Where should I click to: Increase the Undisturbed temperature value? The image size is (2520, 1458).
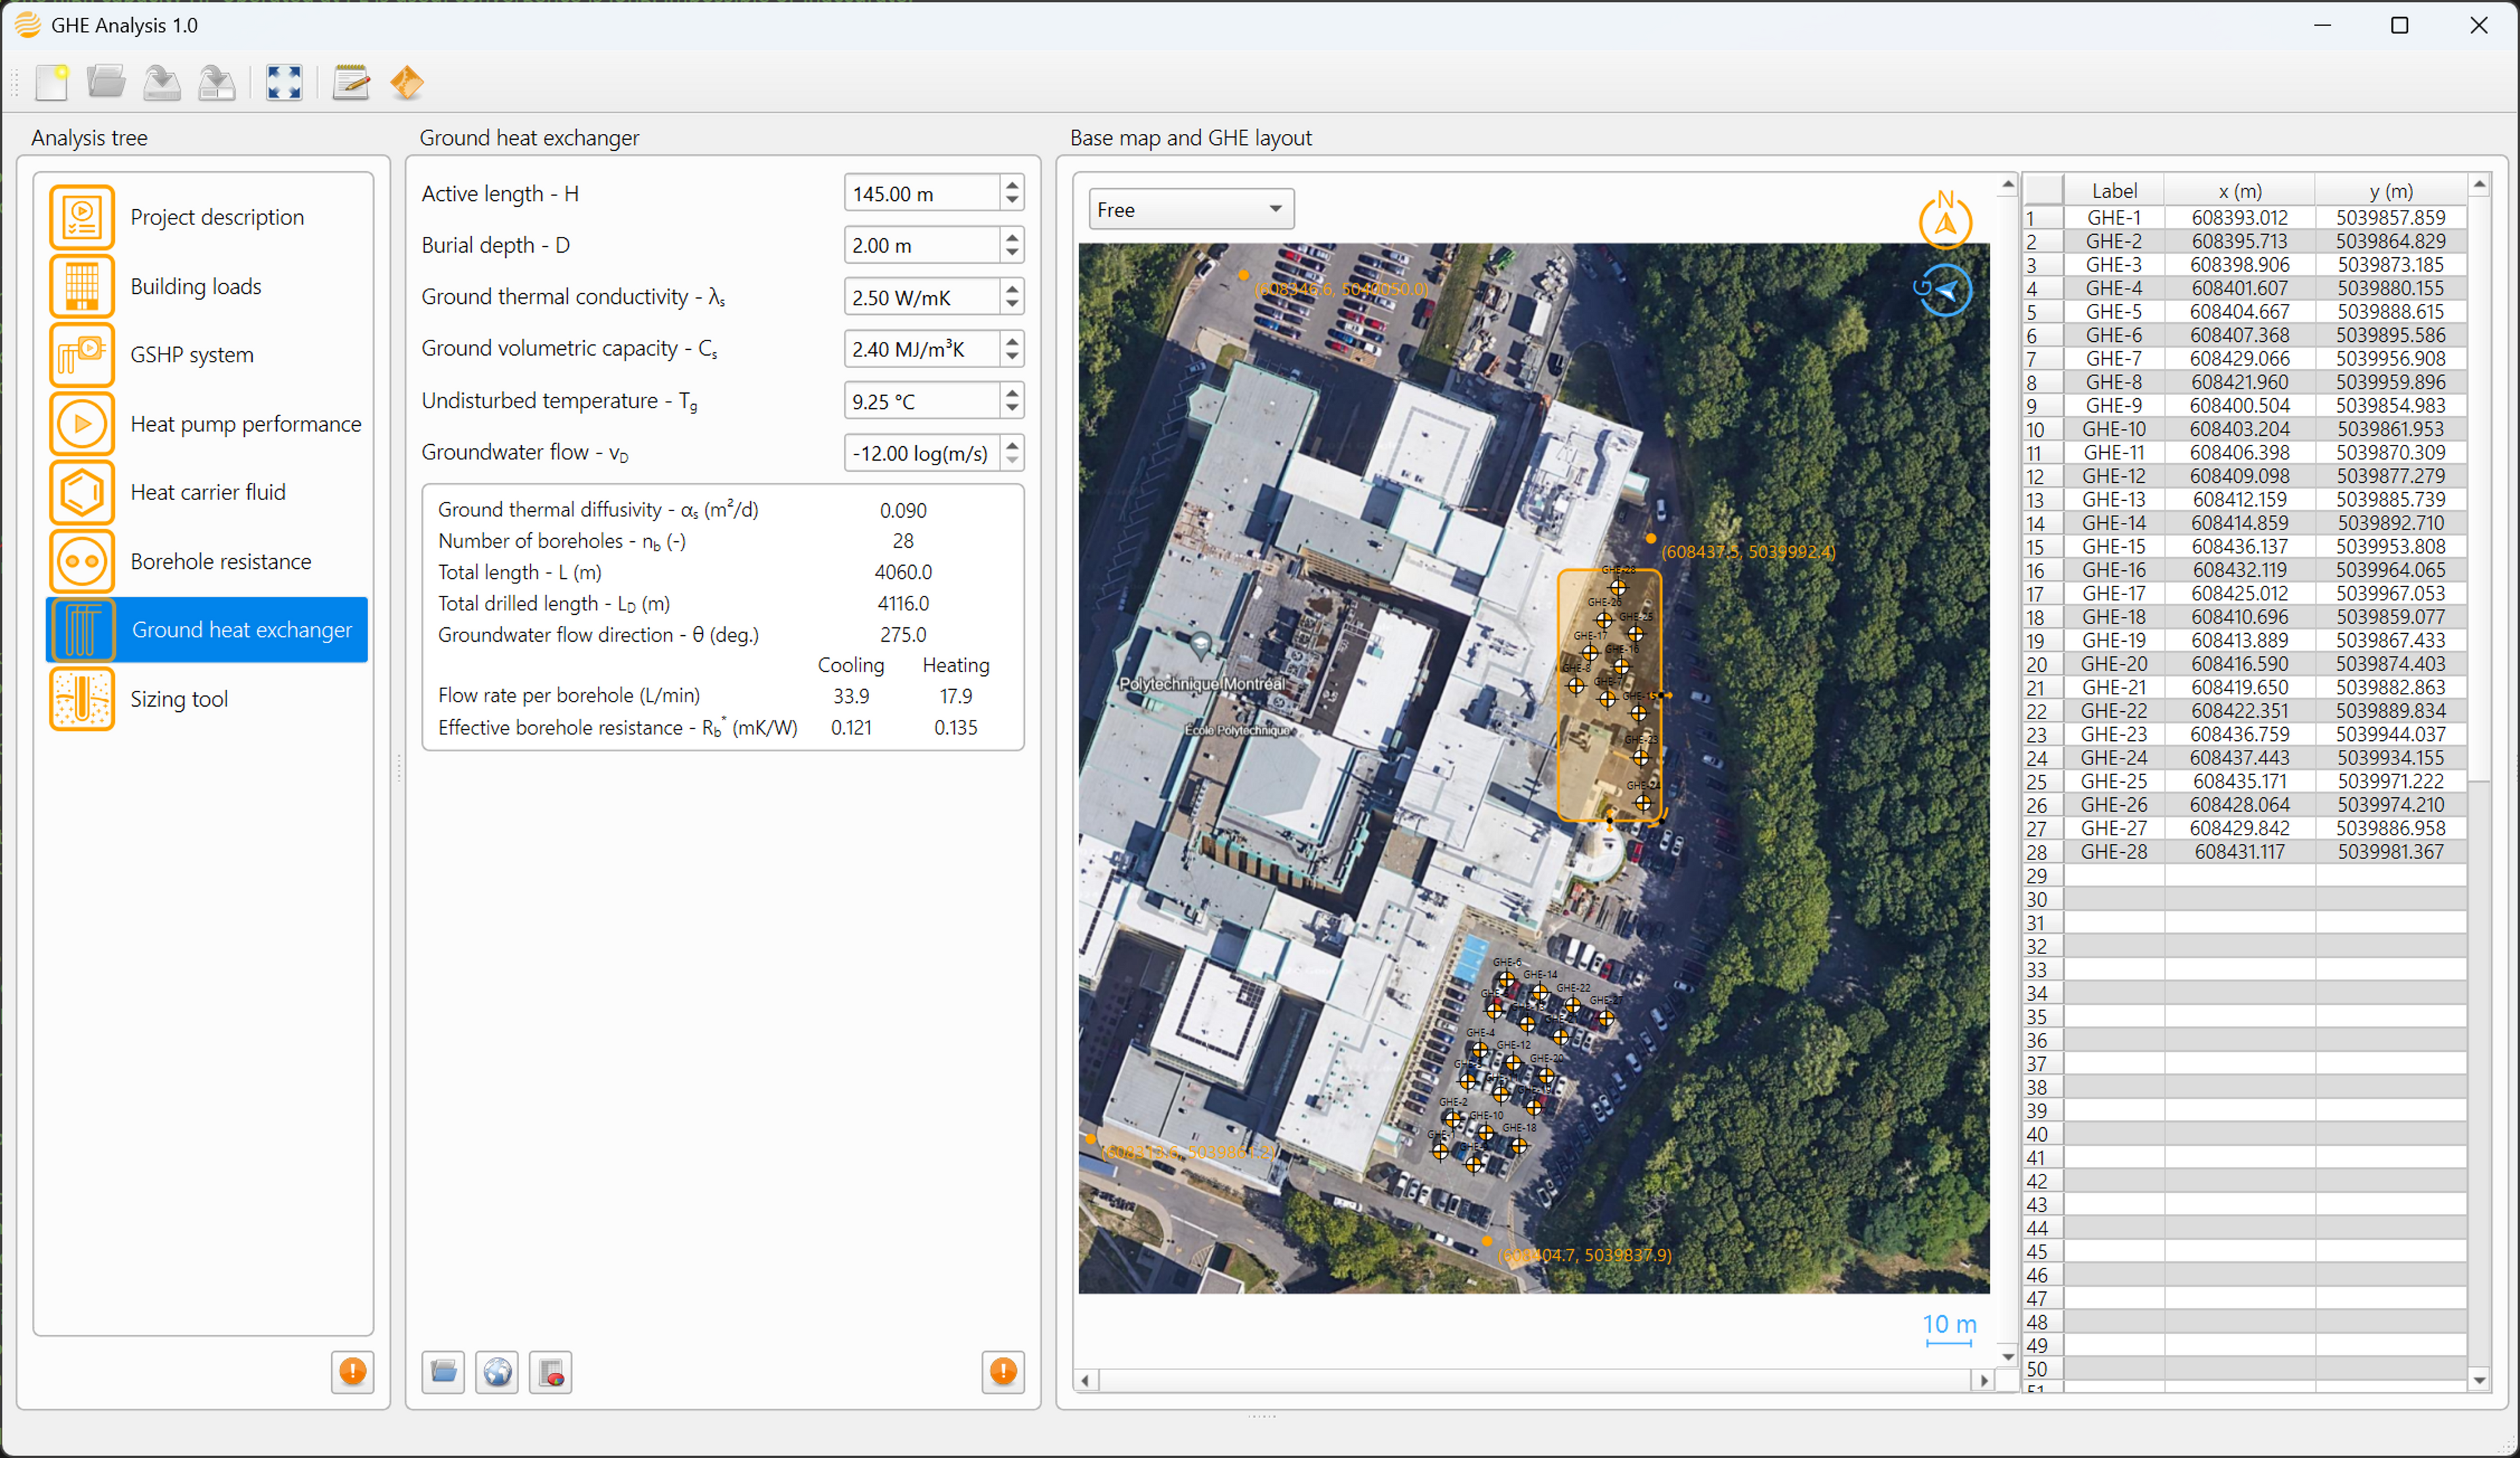point(1012,392)
